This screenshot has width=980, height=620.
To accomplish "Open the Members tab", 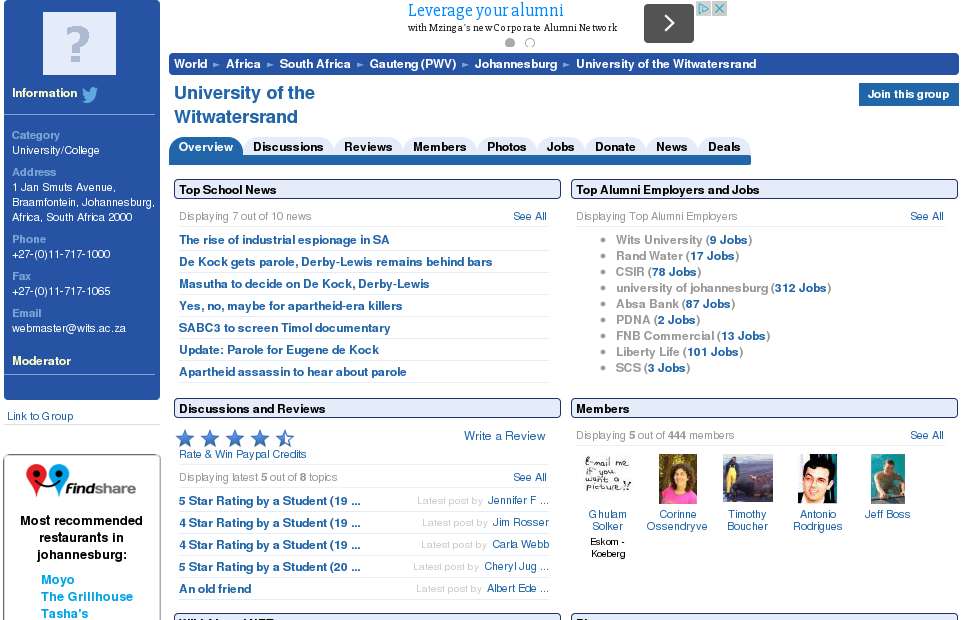I will pos(439,147).
